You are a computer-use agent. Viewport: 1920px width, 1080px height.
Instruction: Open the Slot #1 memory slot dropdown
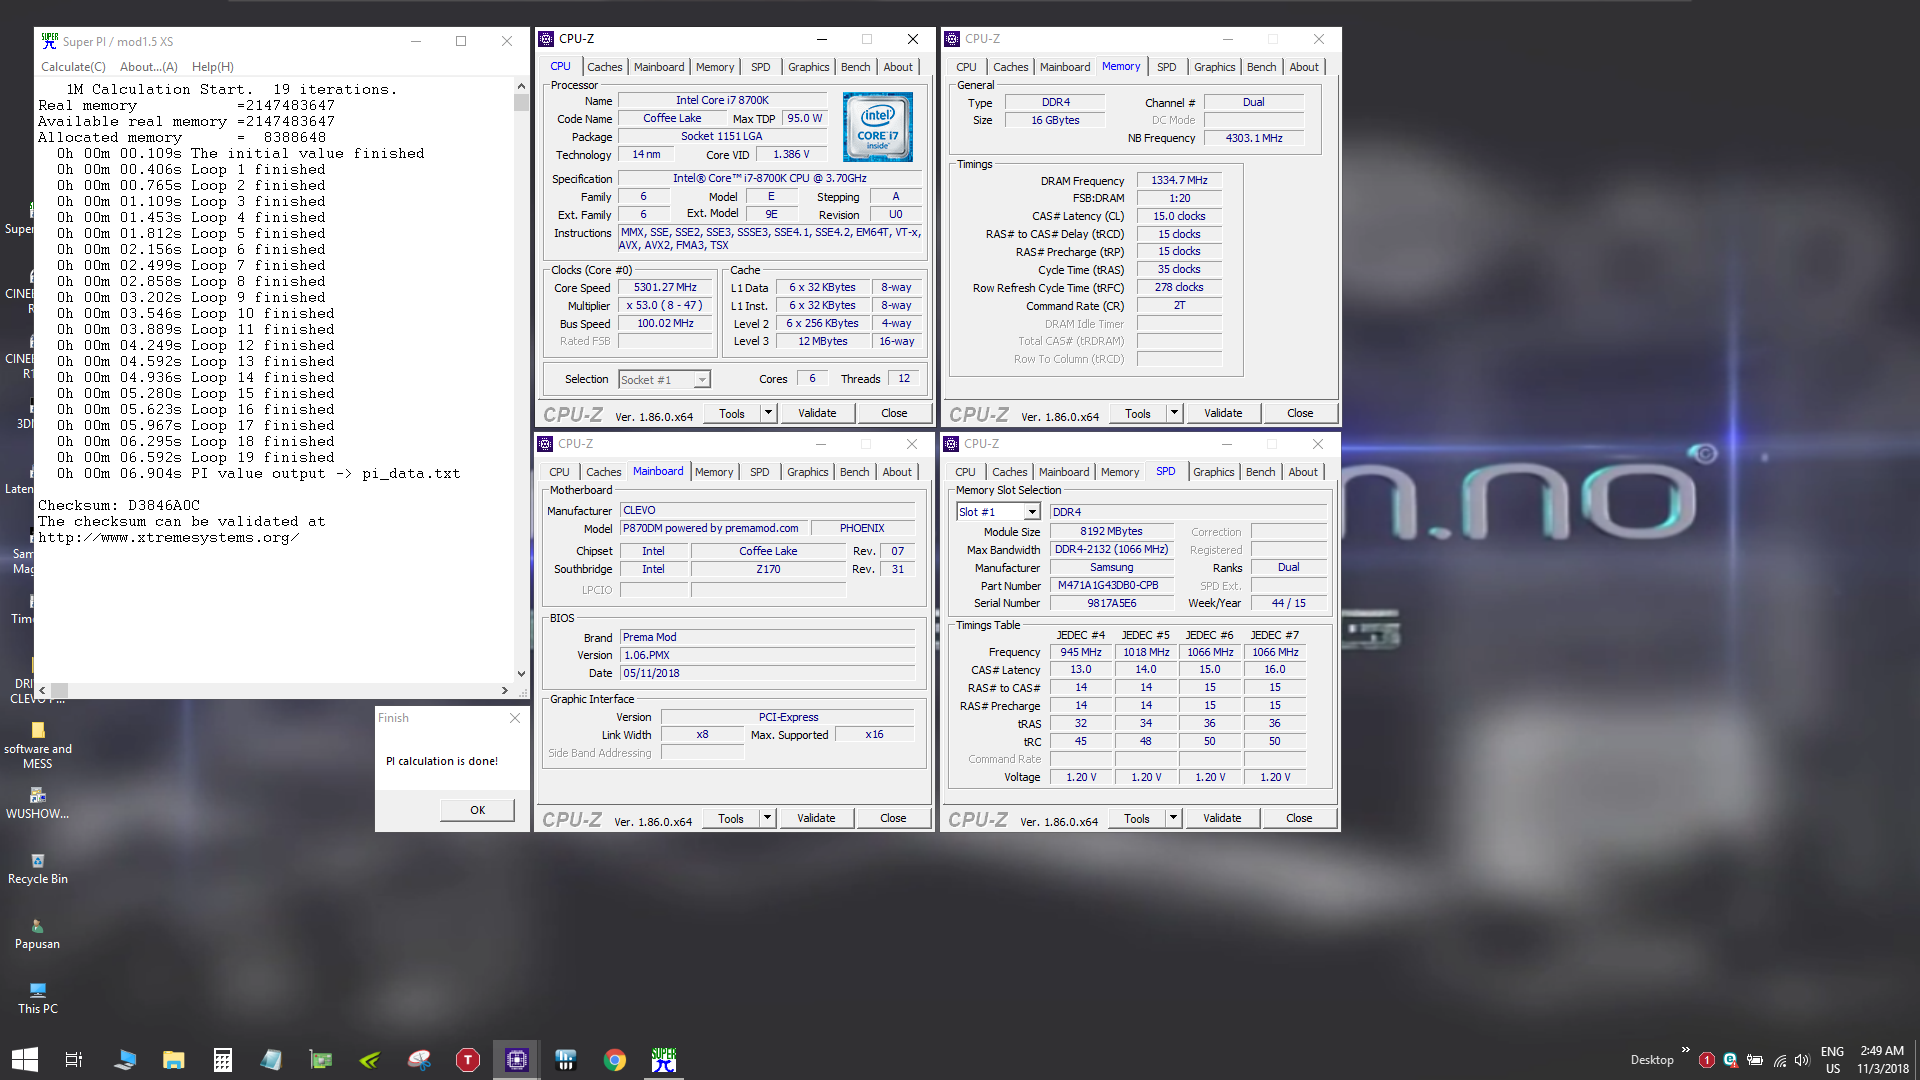coord(998,512)
